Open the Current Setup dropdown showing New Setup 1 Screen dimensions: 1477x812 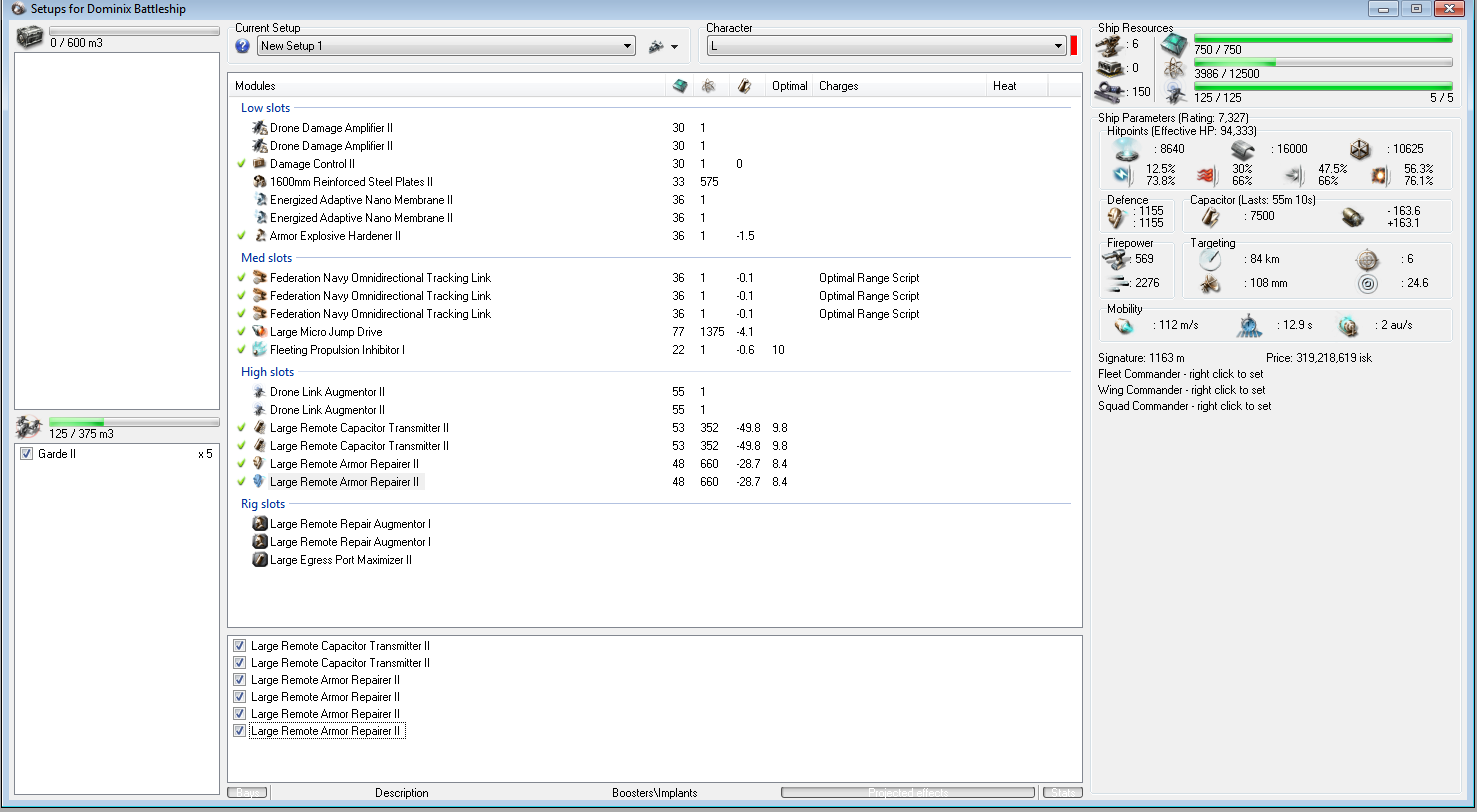[x=445, y=46]
